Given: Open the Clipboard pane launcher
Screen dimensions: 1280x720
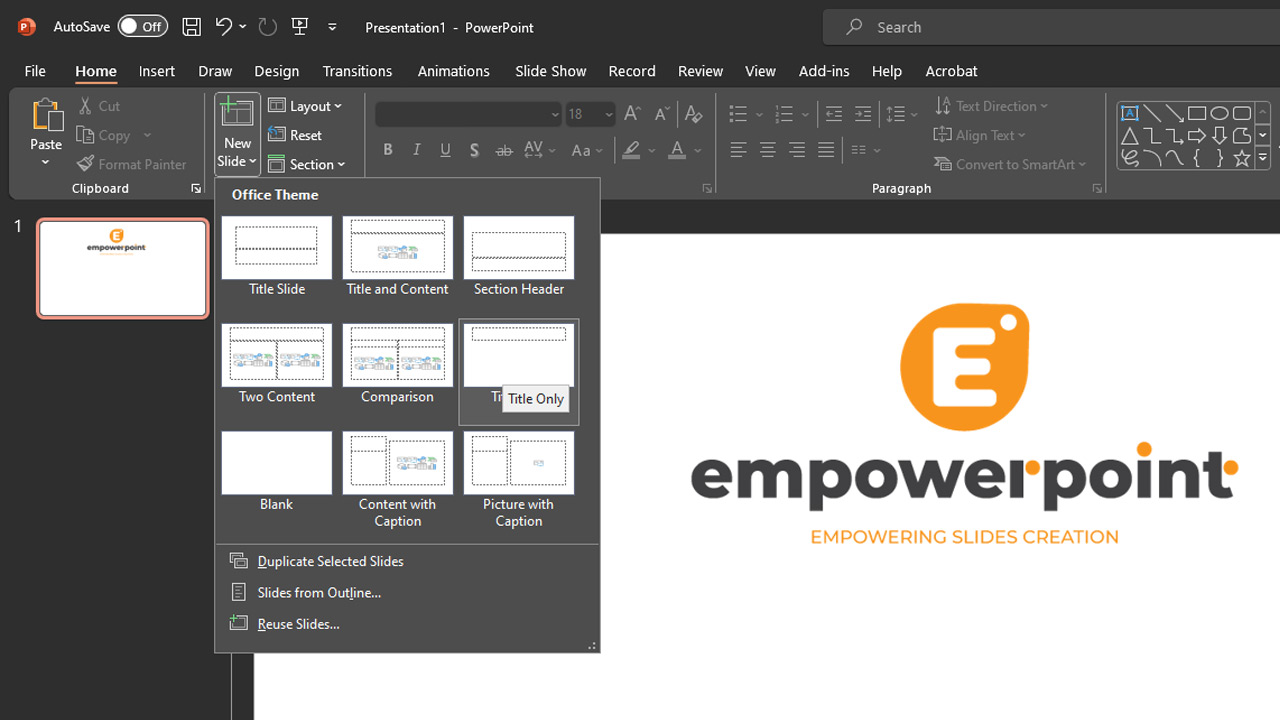Looking at the screenshot, I should point(196,189).
